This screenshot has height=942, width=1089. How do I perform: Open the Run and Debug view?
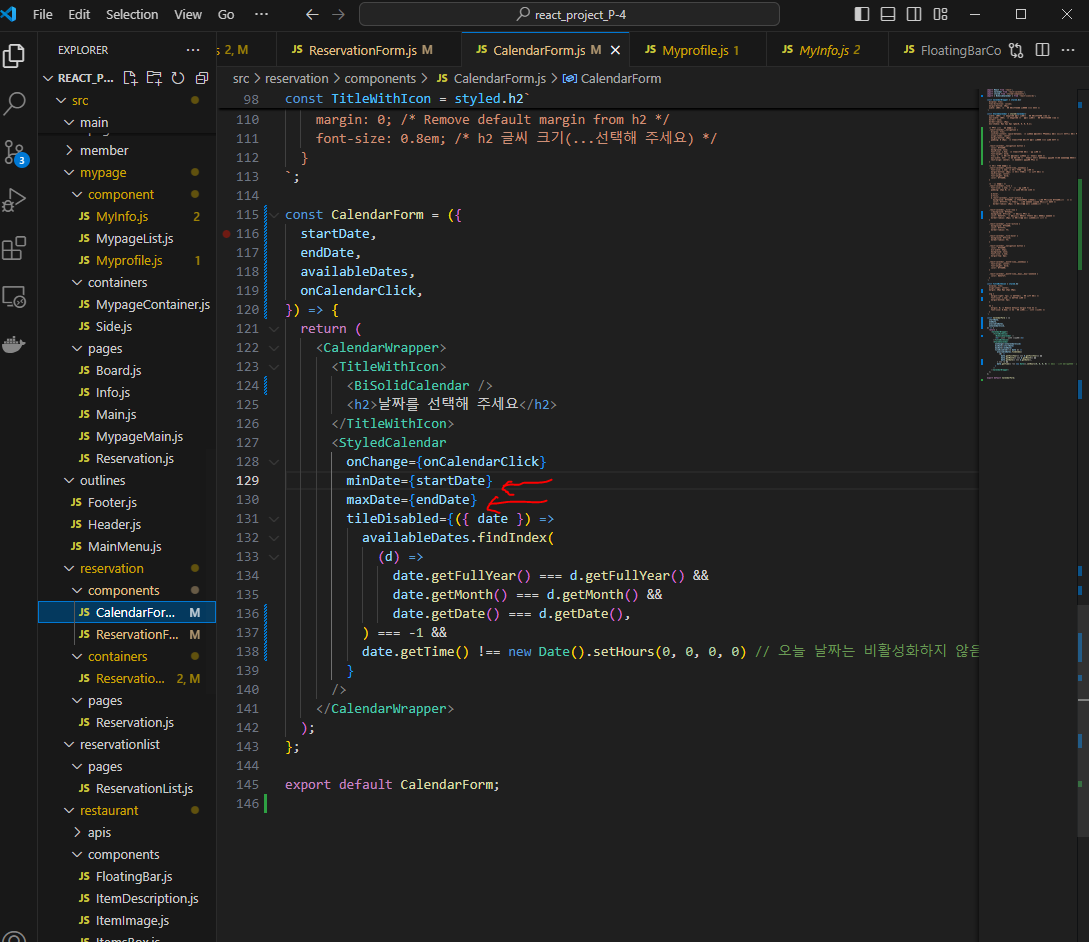pyautogui.click(x=14, y=200)
